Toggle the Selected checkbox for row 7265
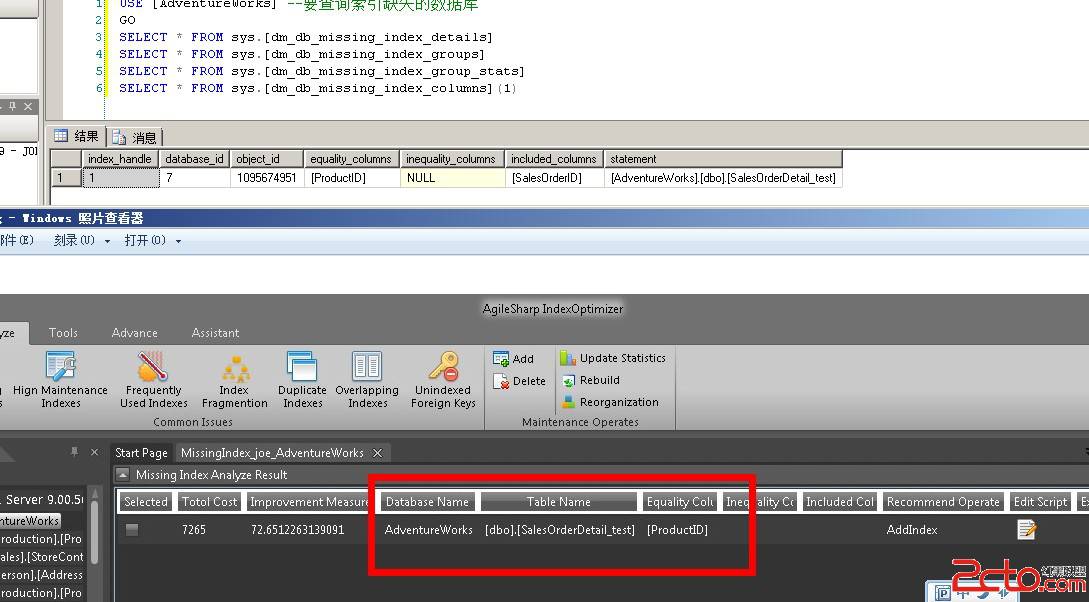Viewport: 1089px width, 602px height. coord(133,529)
